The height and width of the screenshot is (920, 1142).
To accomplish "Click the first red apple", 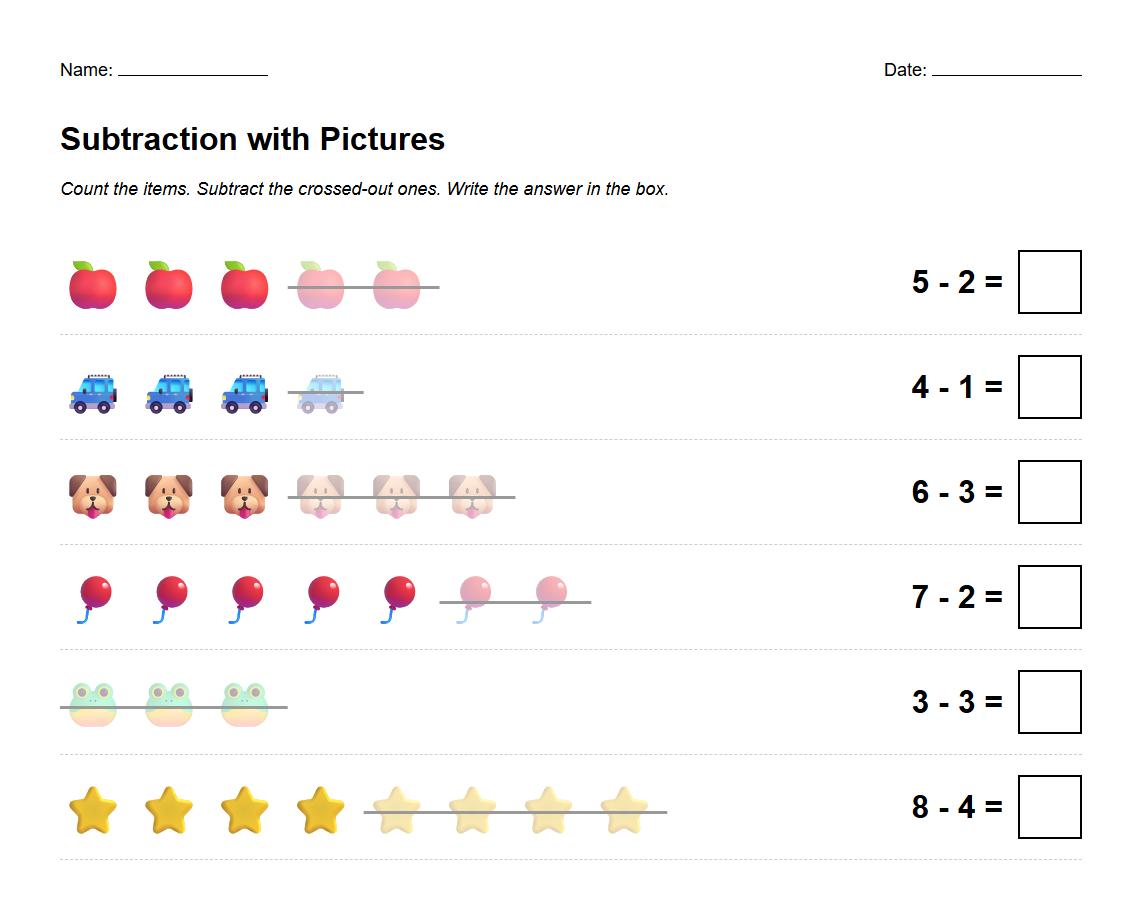I will point(93,285).
